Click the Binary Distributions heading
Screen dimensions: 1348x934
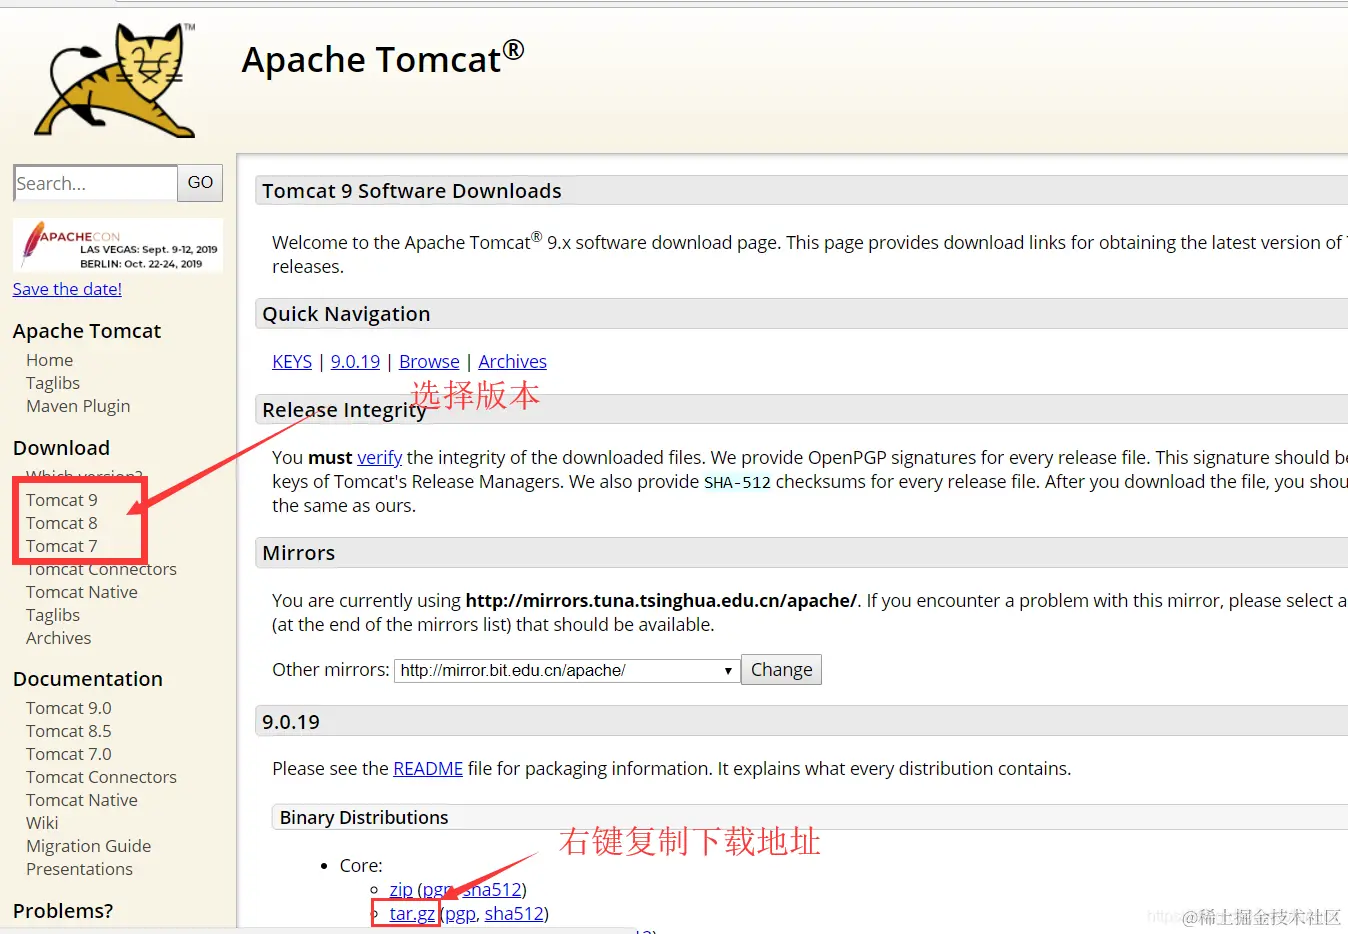[364, 817]
